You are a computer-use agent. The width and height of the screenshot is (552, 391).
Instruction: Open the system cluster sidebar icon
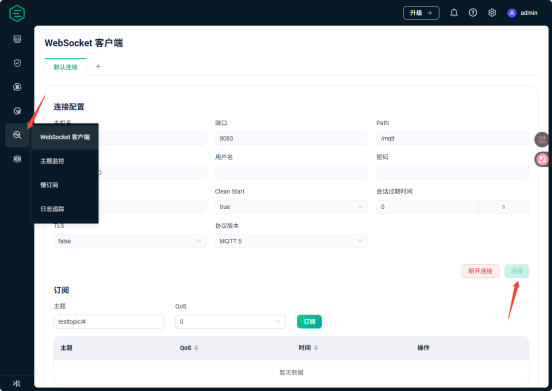point(17,159)
